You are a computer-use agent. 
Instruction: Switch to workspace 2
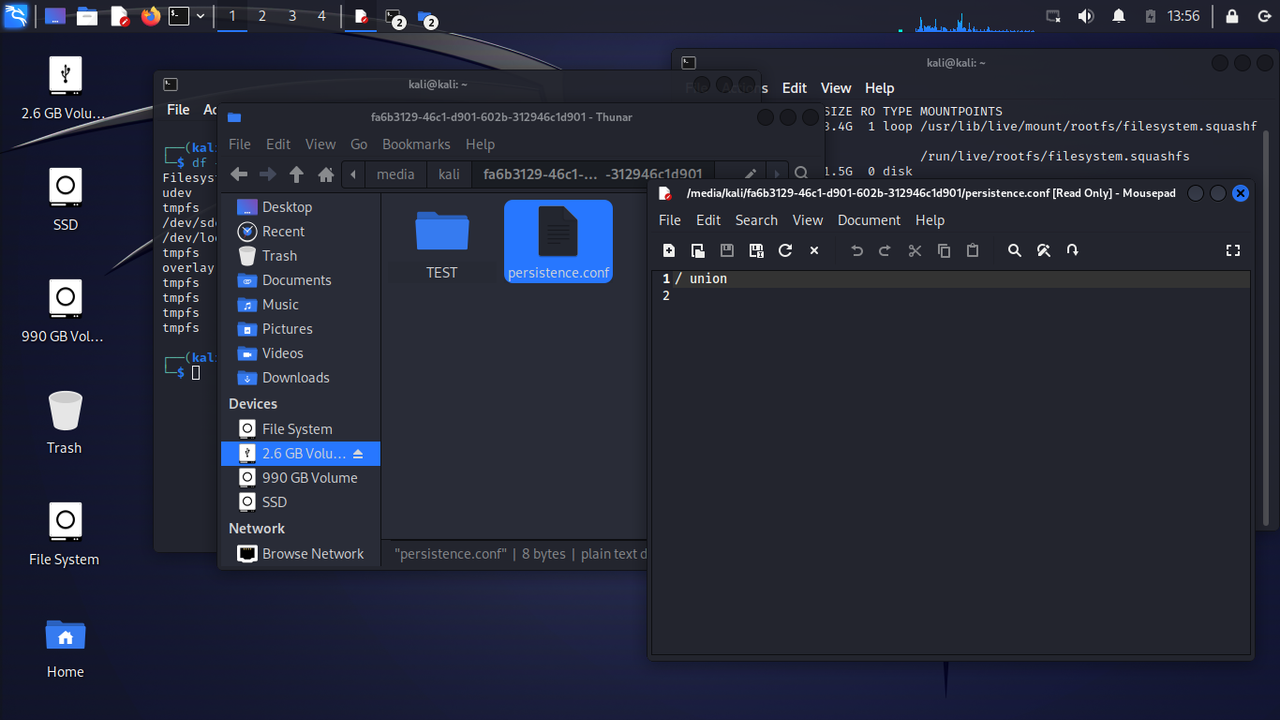click(262, 16)
